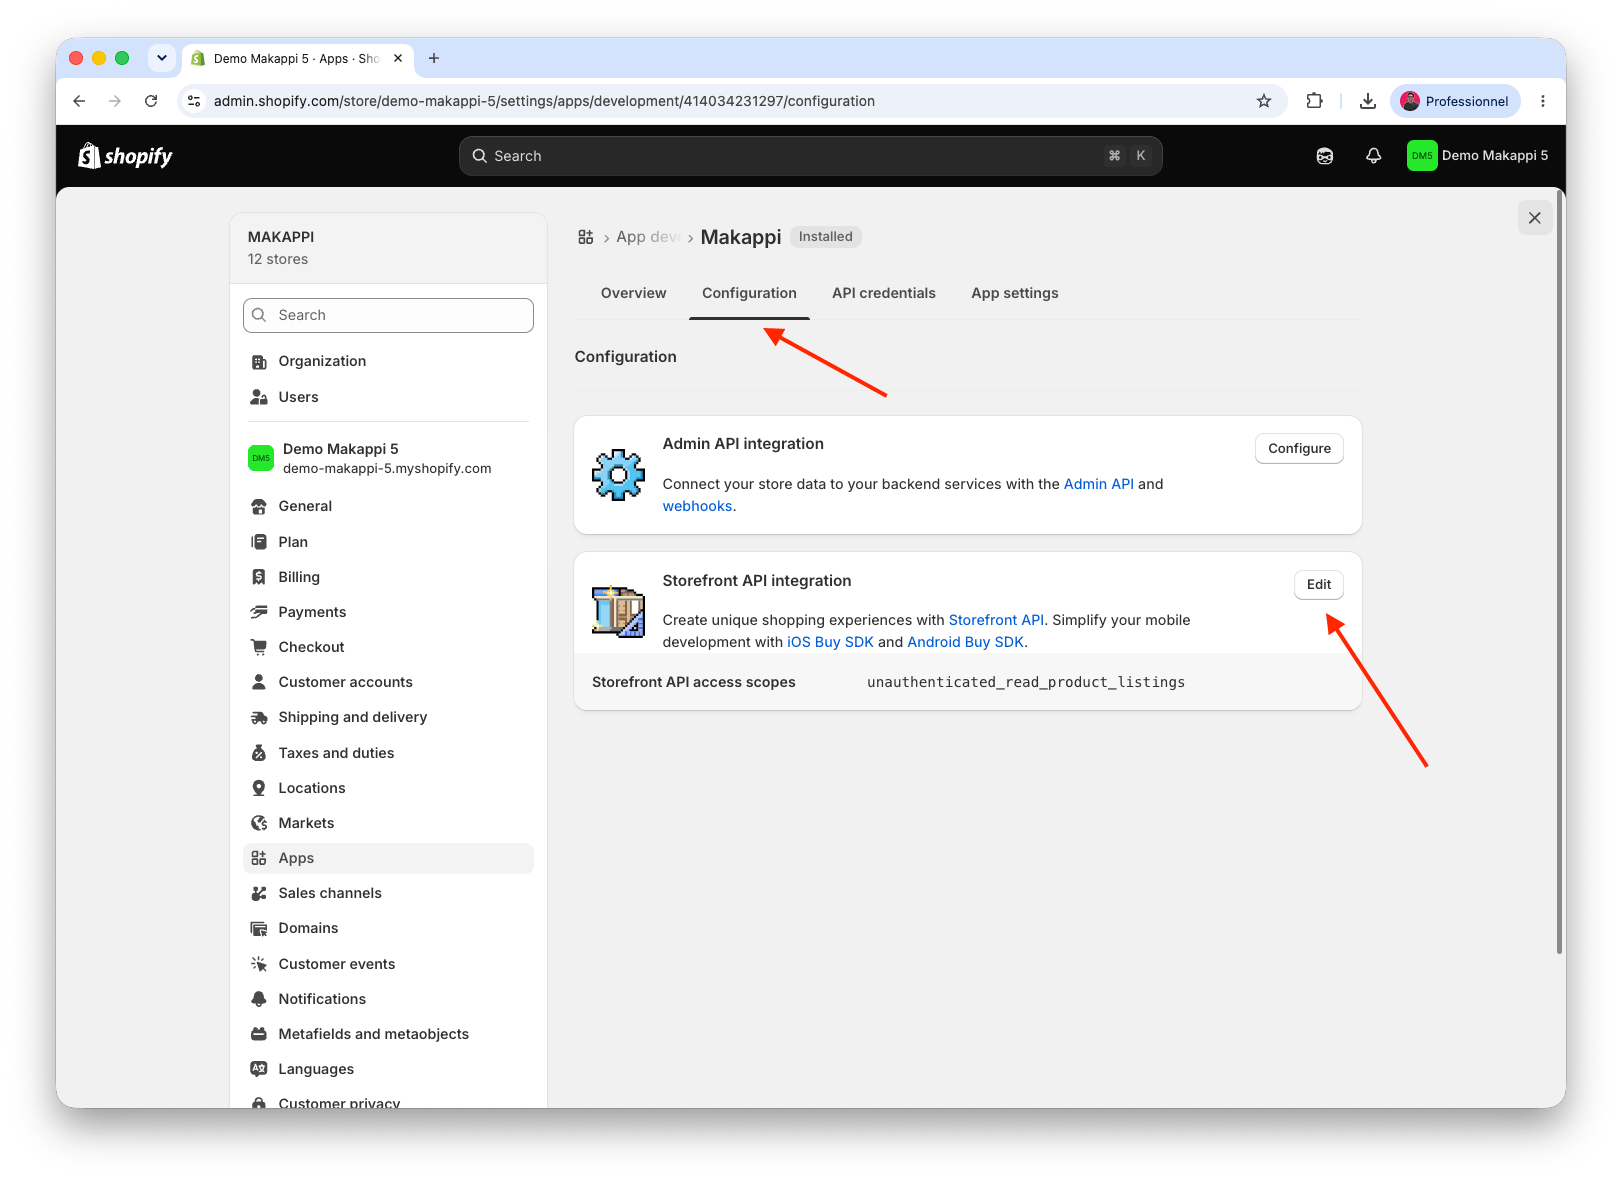Click the Billing receipt icon
This screenshot has height=1182, width=1622.
point(259,577)
